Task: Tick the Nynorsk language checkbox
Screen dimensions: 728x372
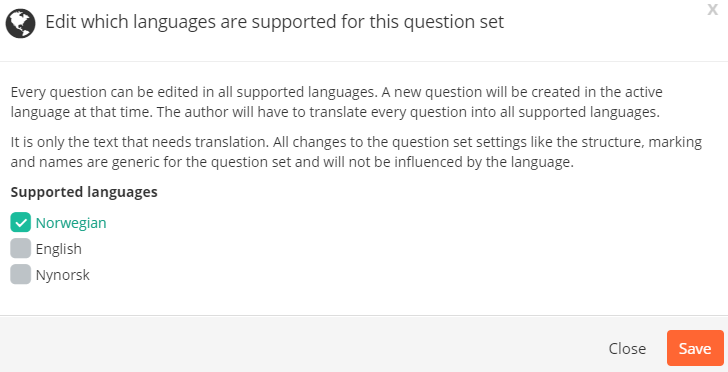Action: [x=20, y=274]
